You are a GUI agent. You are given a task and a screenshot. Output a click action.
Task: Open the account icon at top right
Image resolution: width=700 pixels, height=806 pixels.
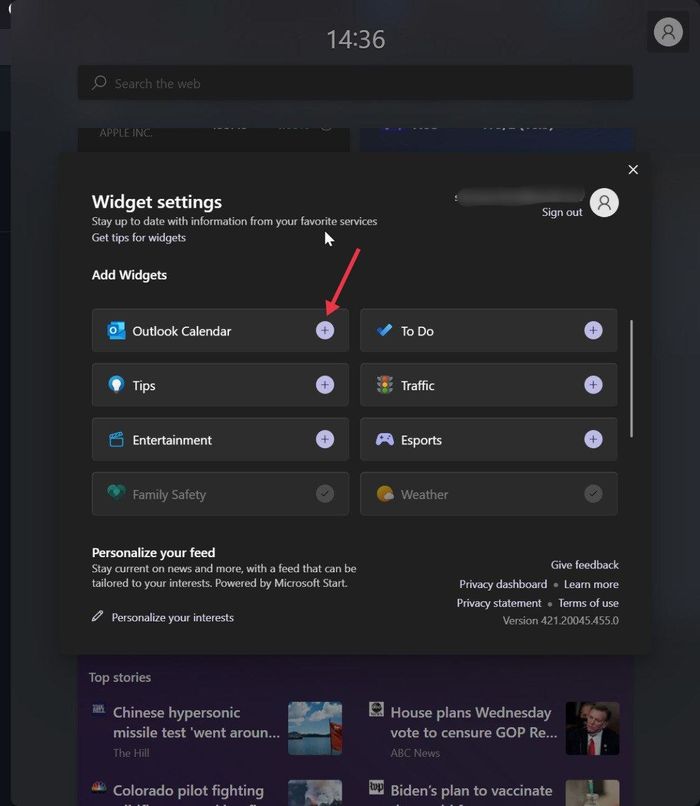667,32
